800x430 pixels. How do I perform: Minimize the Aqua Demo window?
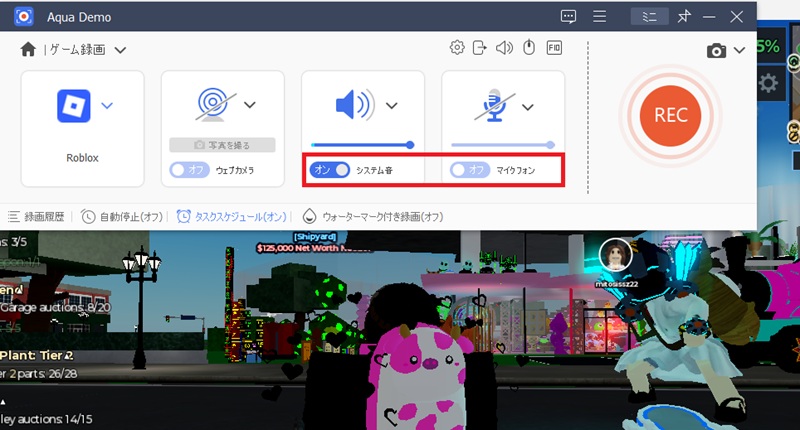click(x=709, y=17)
